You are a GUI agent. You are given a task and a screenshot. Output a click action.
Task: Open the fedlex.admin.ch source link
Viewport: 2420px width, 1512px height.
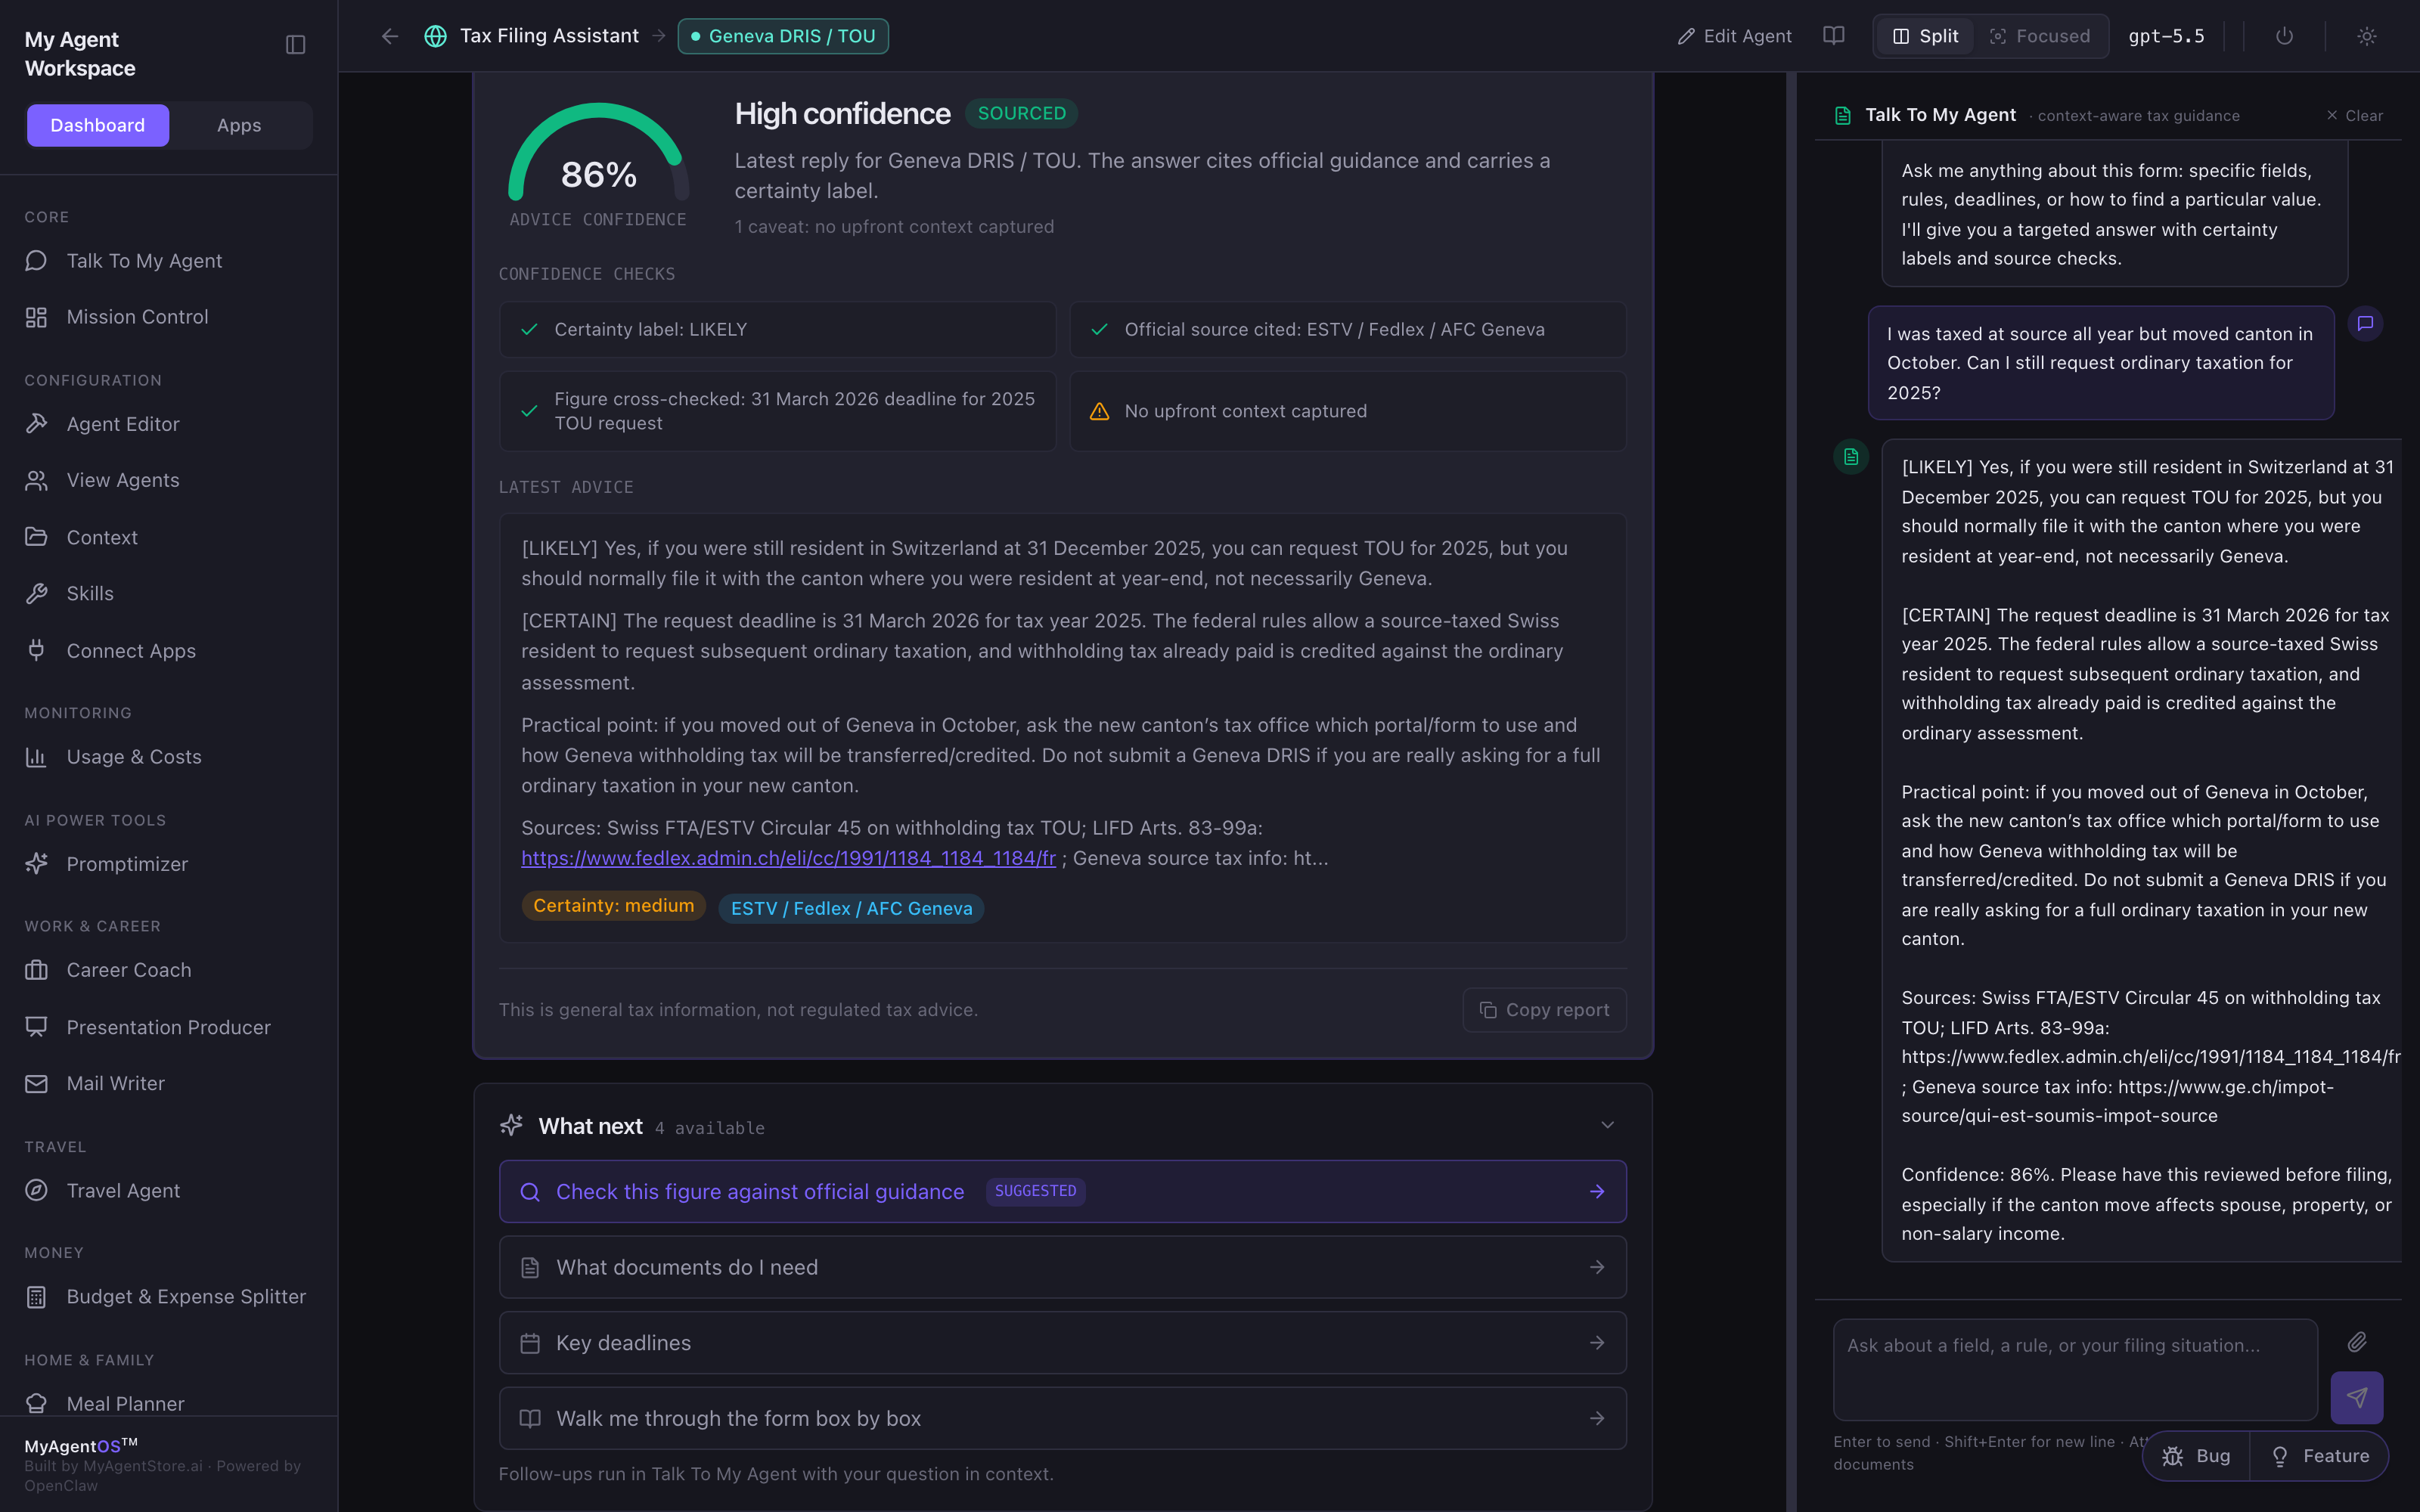[788, 858]
